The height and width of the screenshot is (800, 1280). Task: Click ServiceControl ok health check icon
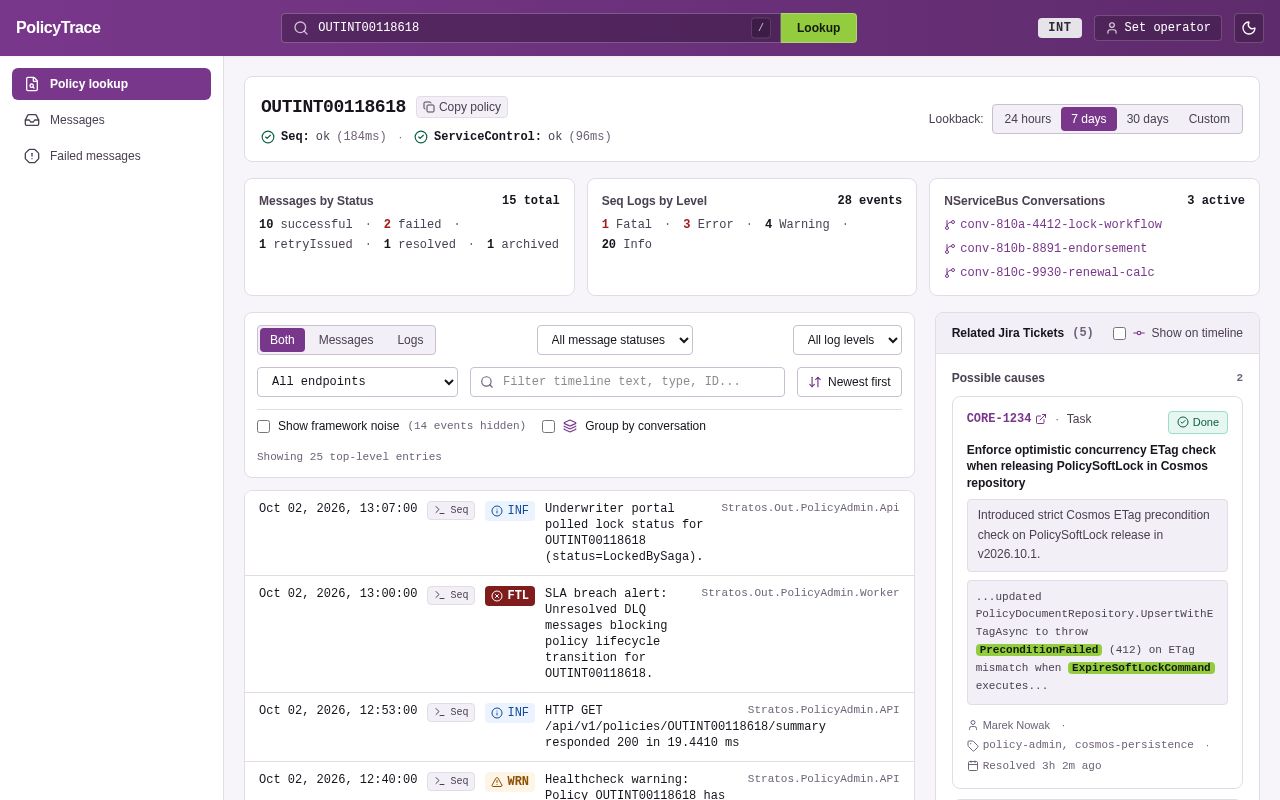[421, 137]
